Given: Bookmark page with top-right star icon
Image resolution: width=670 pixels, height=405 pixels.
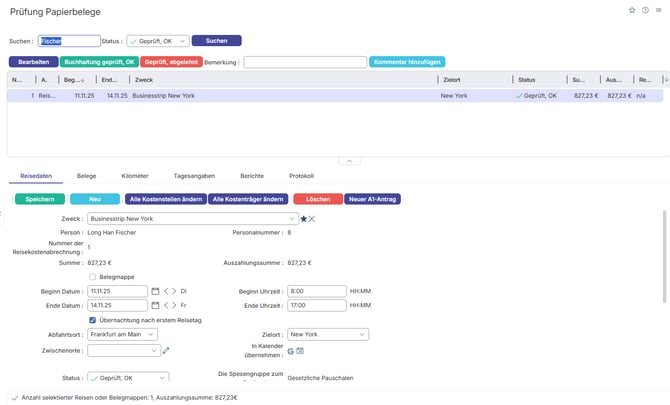Looking at the screenshot, I should point(632,10).
